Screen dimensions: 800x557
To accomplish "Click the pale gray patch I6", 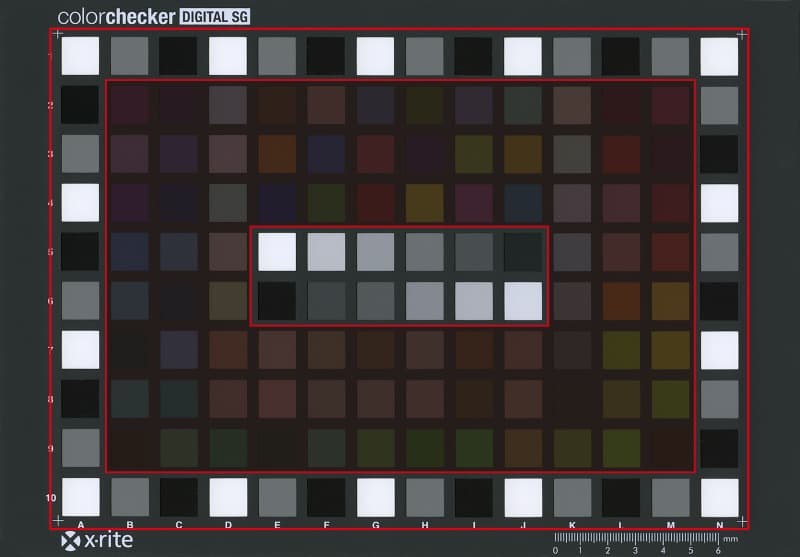I will (474, 301).
